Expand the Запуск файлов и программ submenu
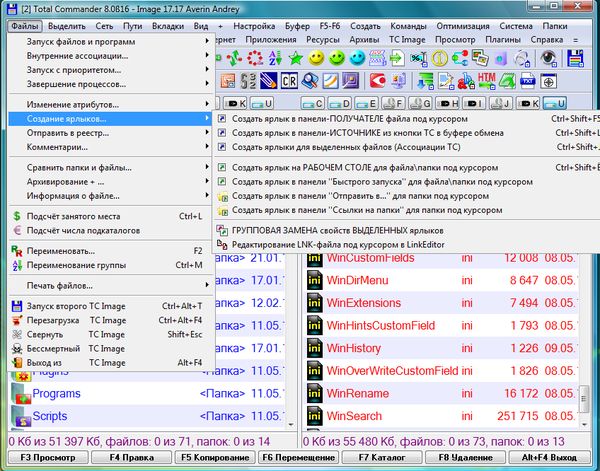The width and height of the screenshot is (600, 471). pyautogui.click(x=111, y=41)
